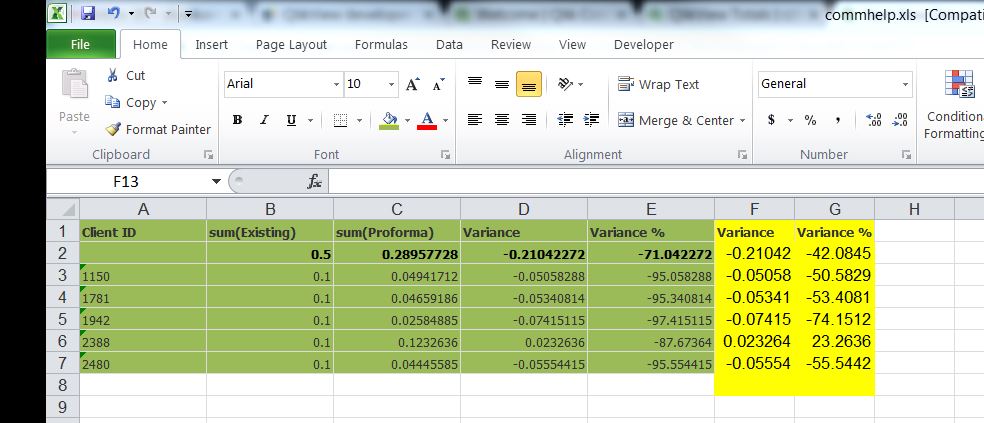
Task: Switch to the Insert tab
Action: 211,45
